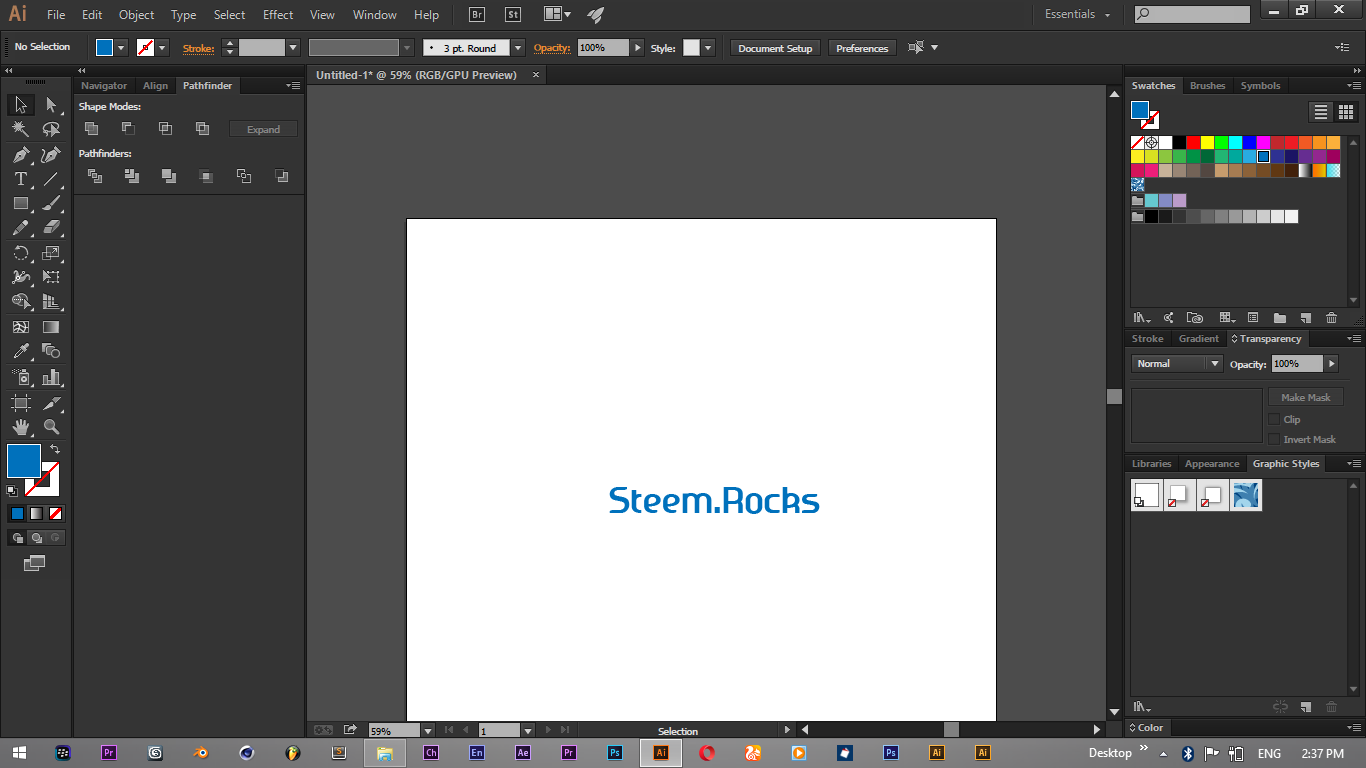1366x768 pixels.
Task: Select the Type tool
Action: (x=20, y=179)
